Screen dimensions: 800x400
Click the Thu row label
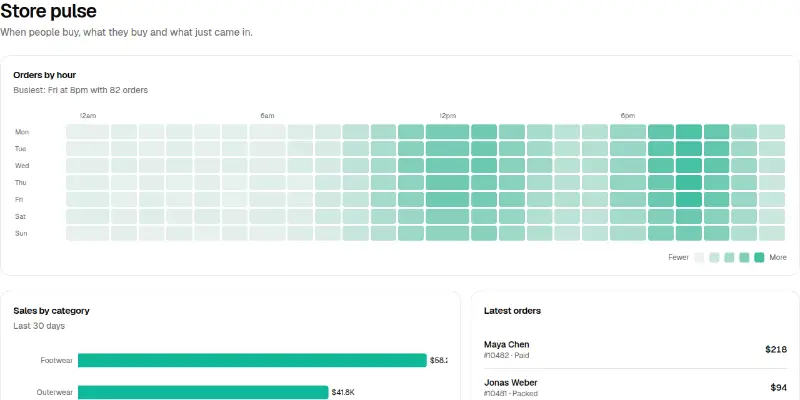21,183
